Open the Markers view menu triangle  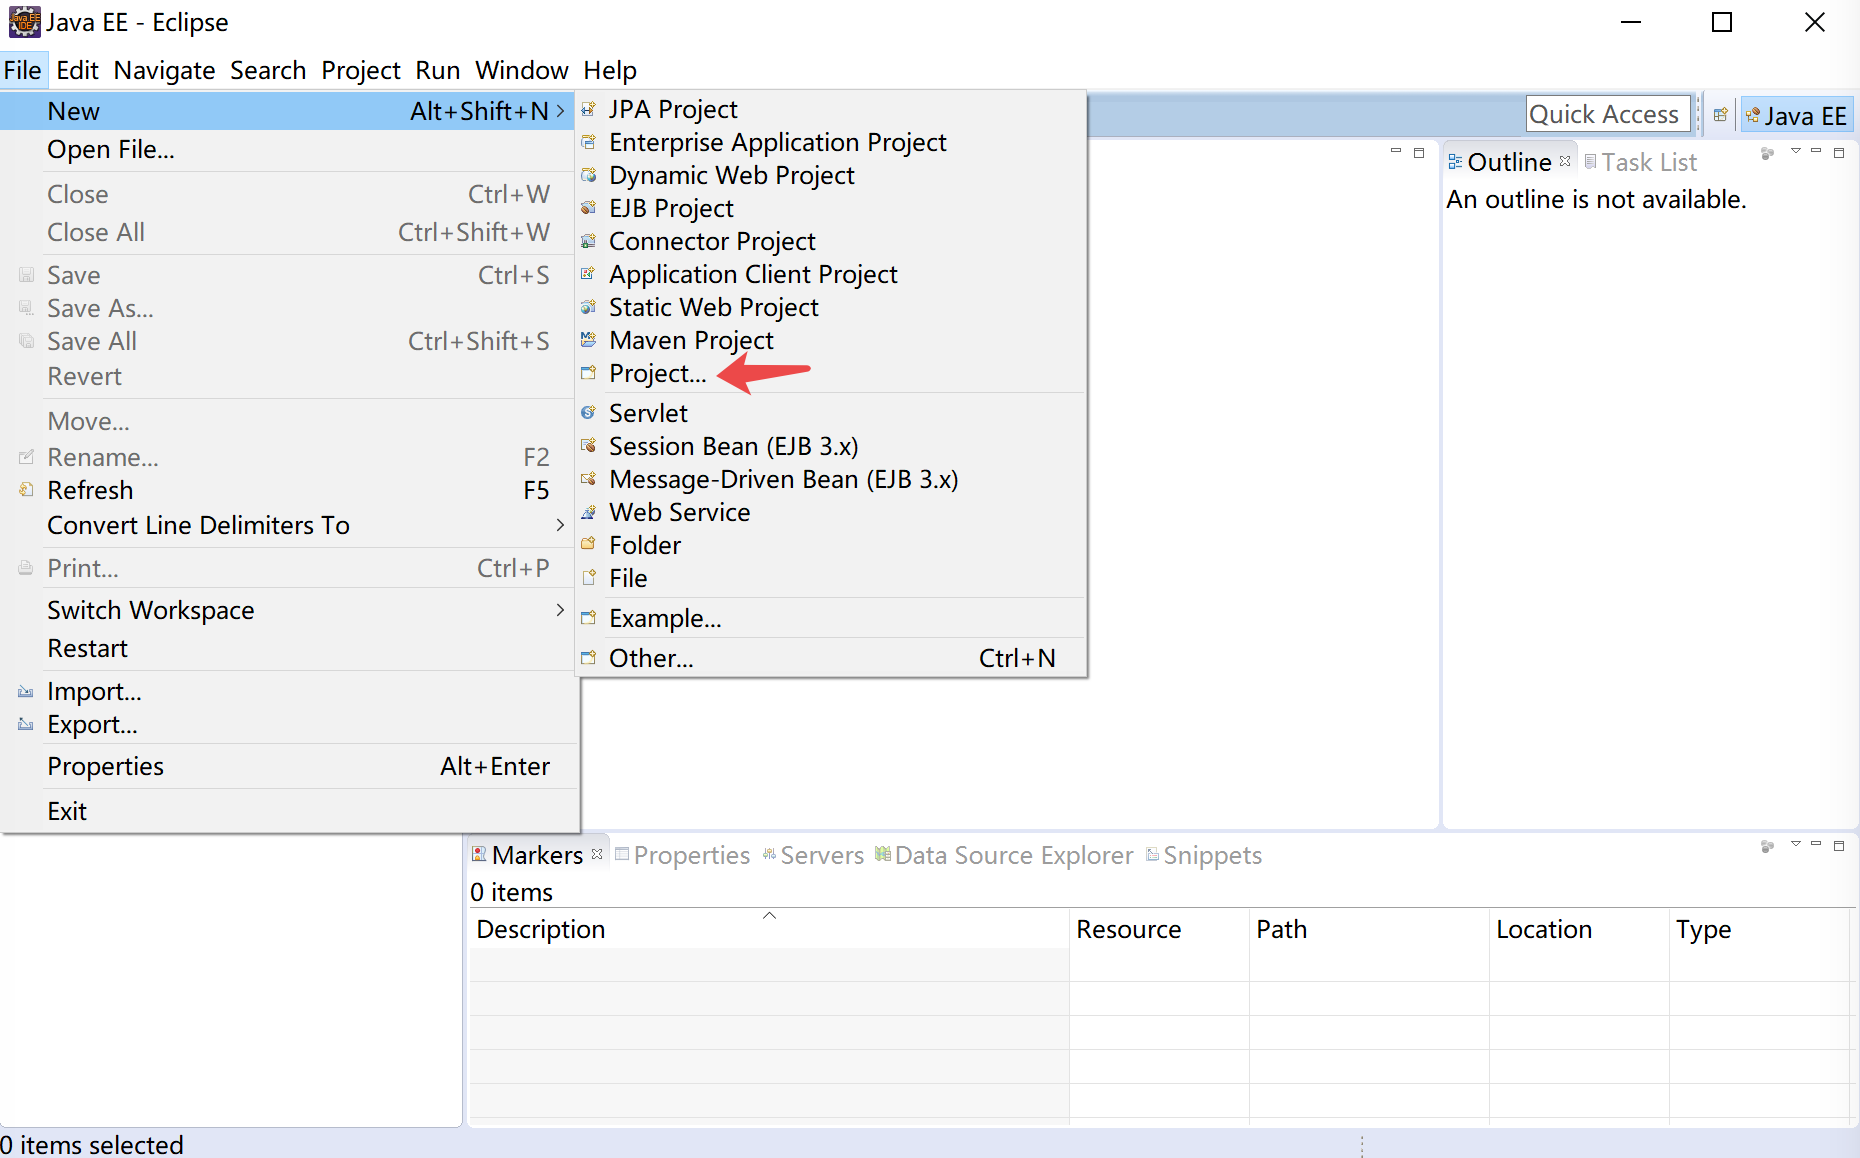[x=1795, y=845]
